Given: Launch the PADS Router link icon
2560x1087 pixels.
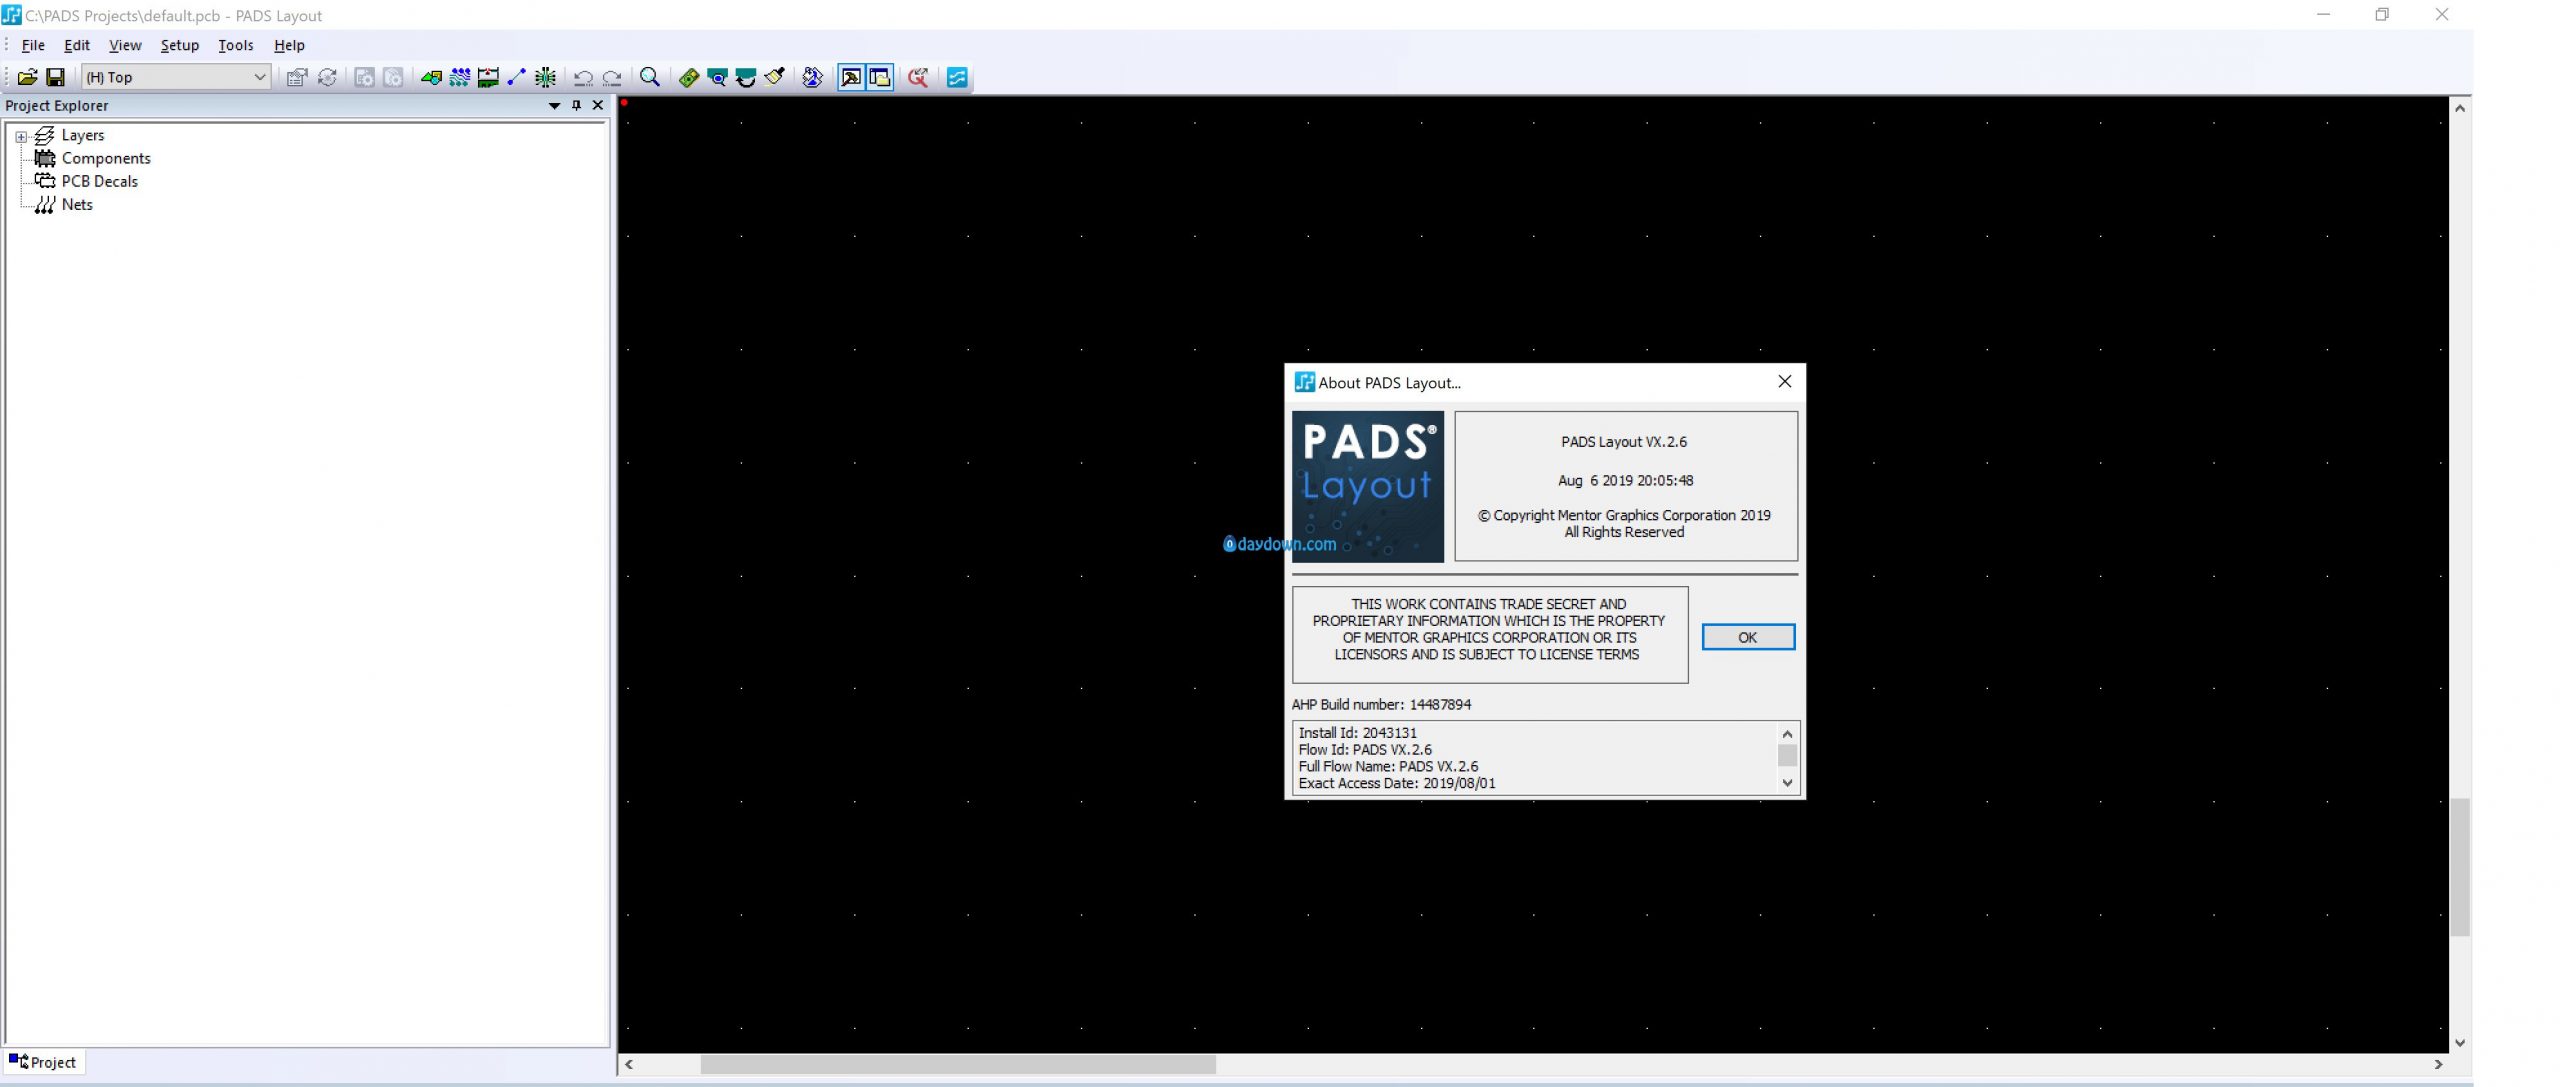Looking at the screenshot, I should point(812,77).
